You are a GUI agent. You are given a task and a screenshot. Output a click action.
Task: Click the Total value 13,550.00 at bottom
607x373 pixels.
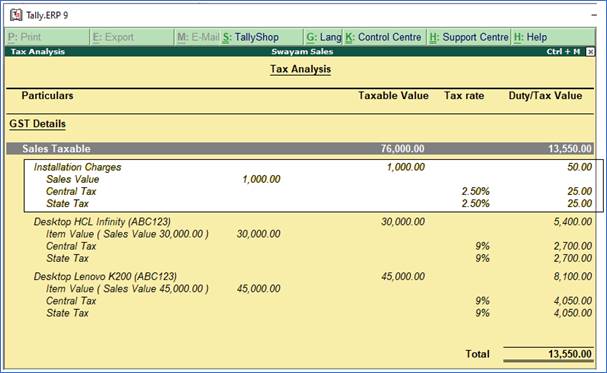tap(570, 354)
